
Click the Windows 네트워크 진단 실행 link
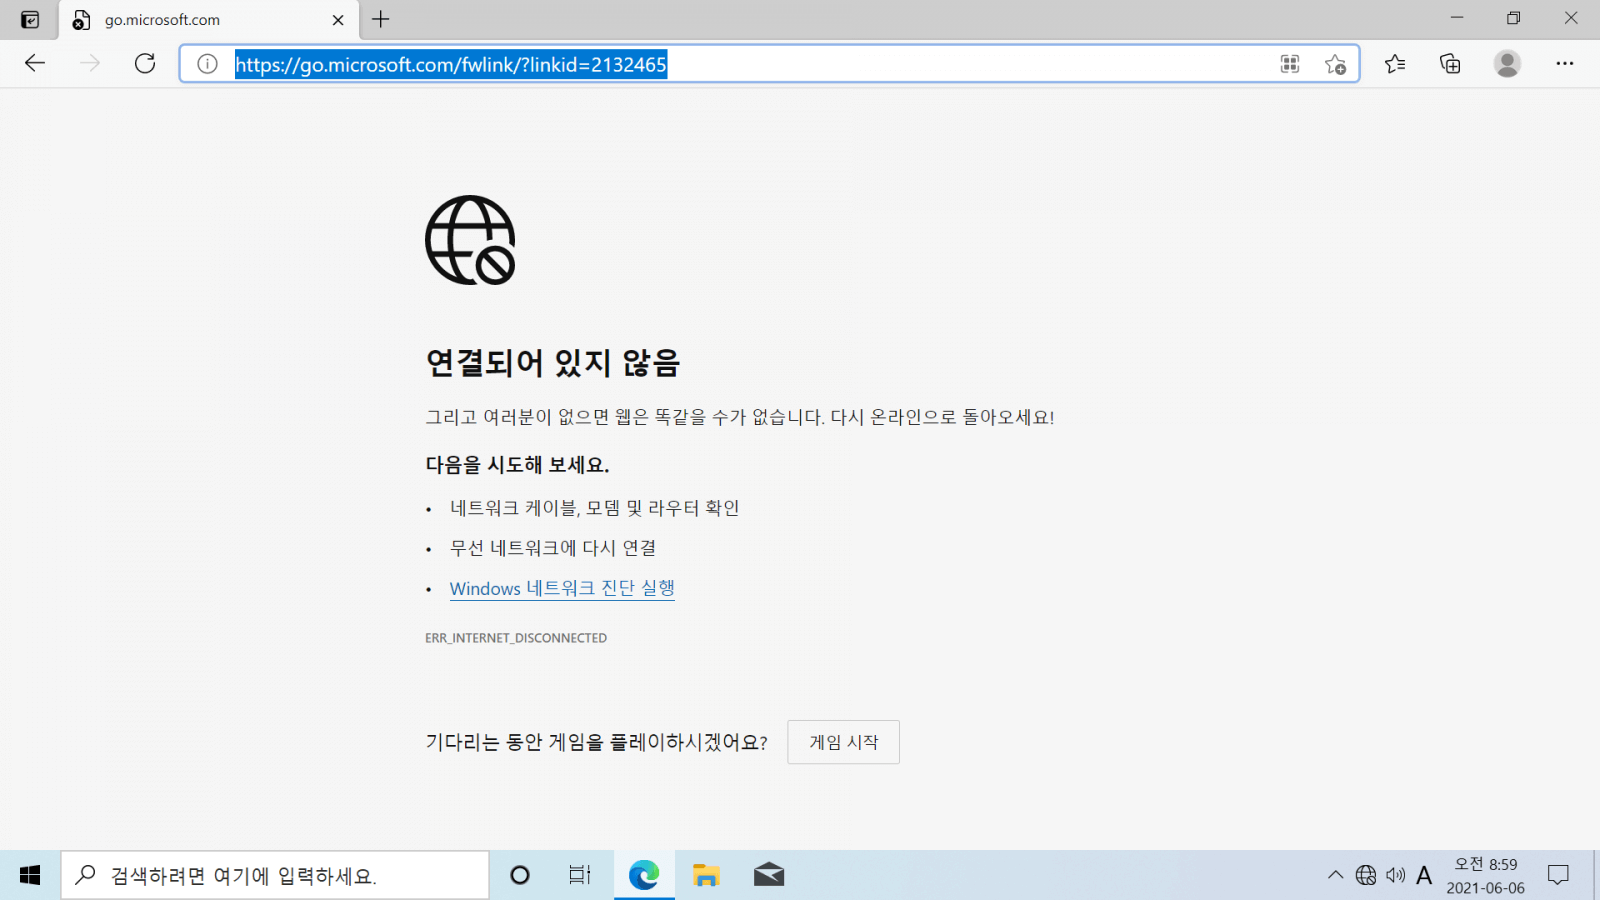pyautogui.click(x=562, y=588)
